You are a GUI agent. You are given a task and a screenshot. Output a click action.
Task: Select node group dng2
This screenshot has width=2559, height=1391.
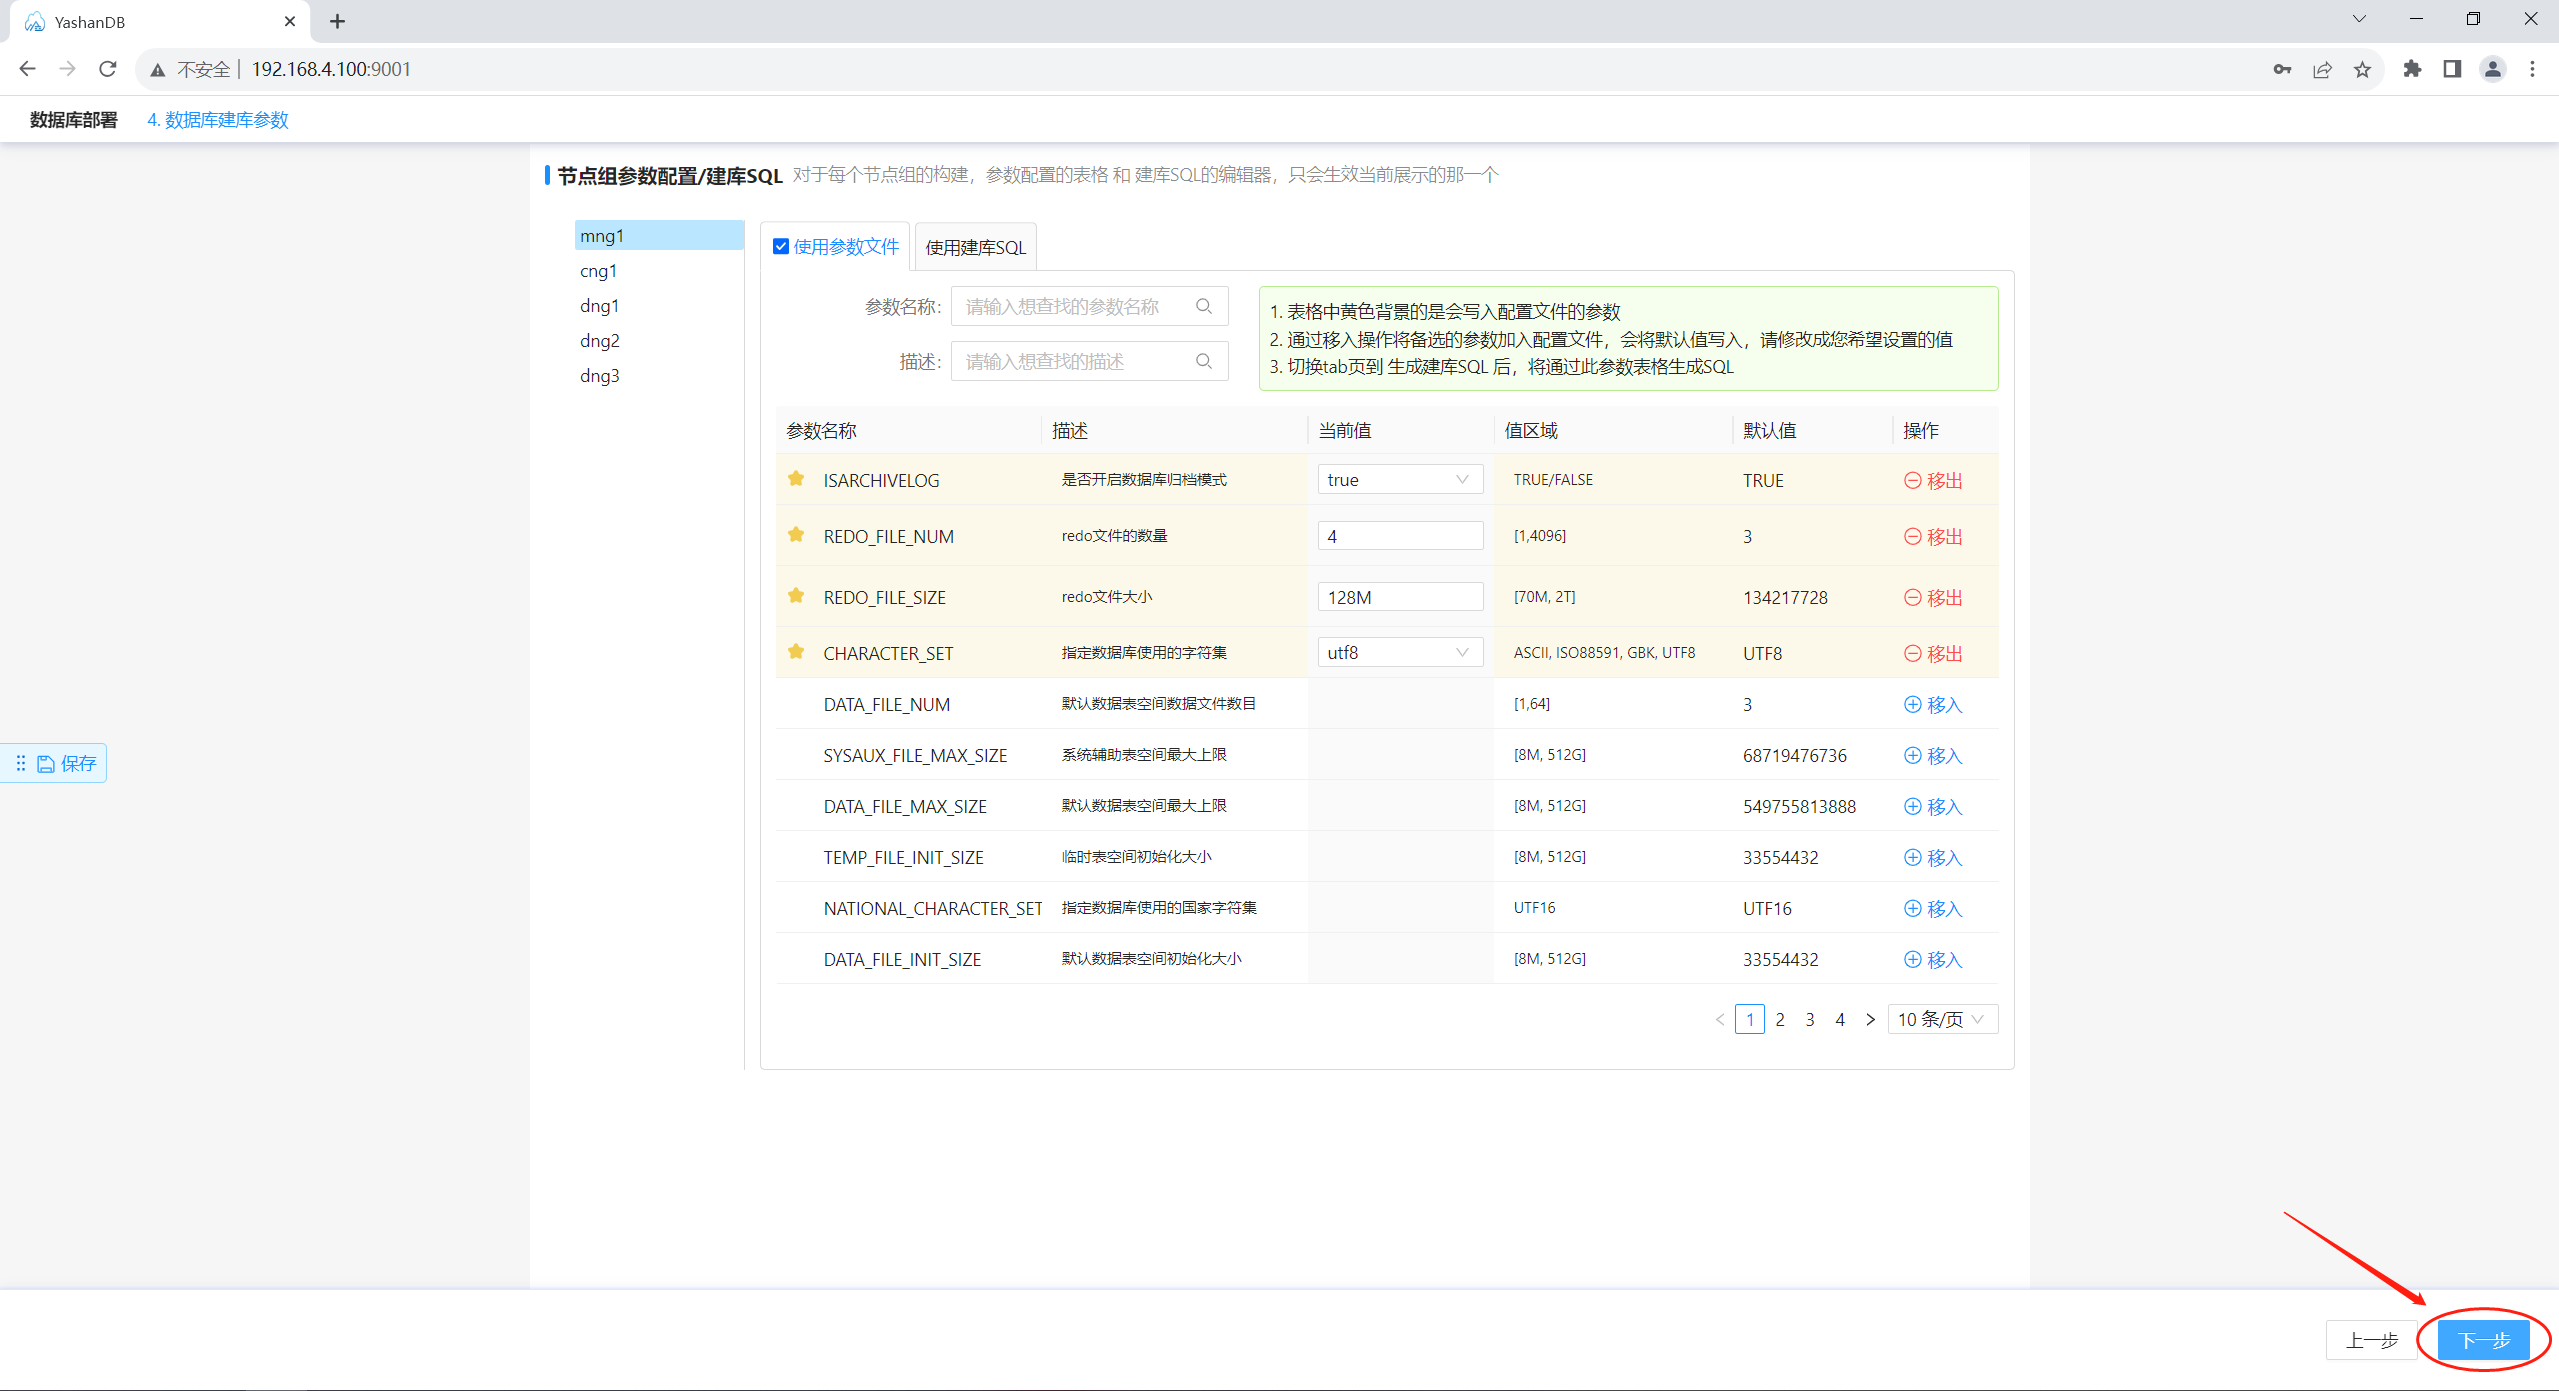659,341
